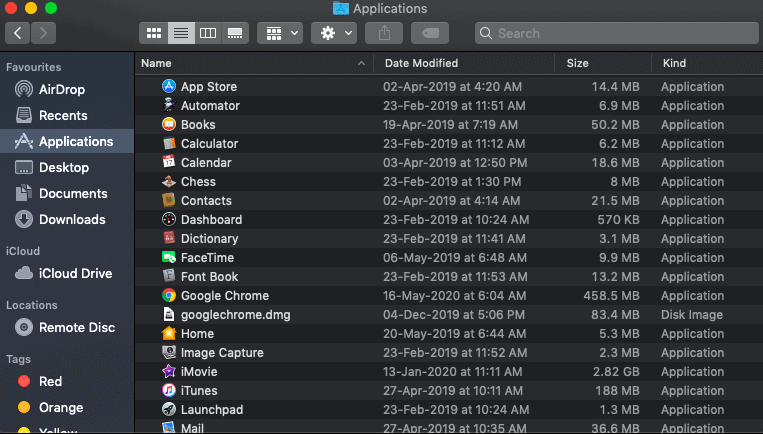The image size is (763, 434).
Task: Click the '458.5 MB' size value
Action: 611,296
